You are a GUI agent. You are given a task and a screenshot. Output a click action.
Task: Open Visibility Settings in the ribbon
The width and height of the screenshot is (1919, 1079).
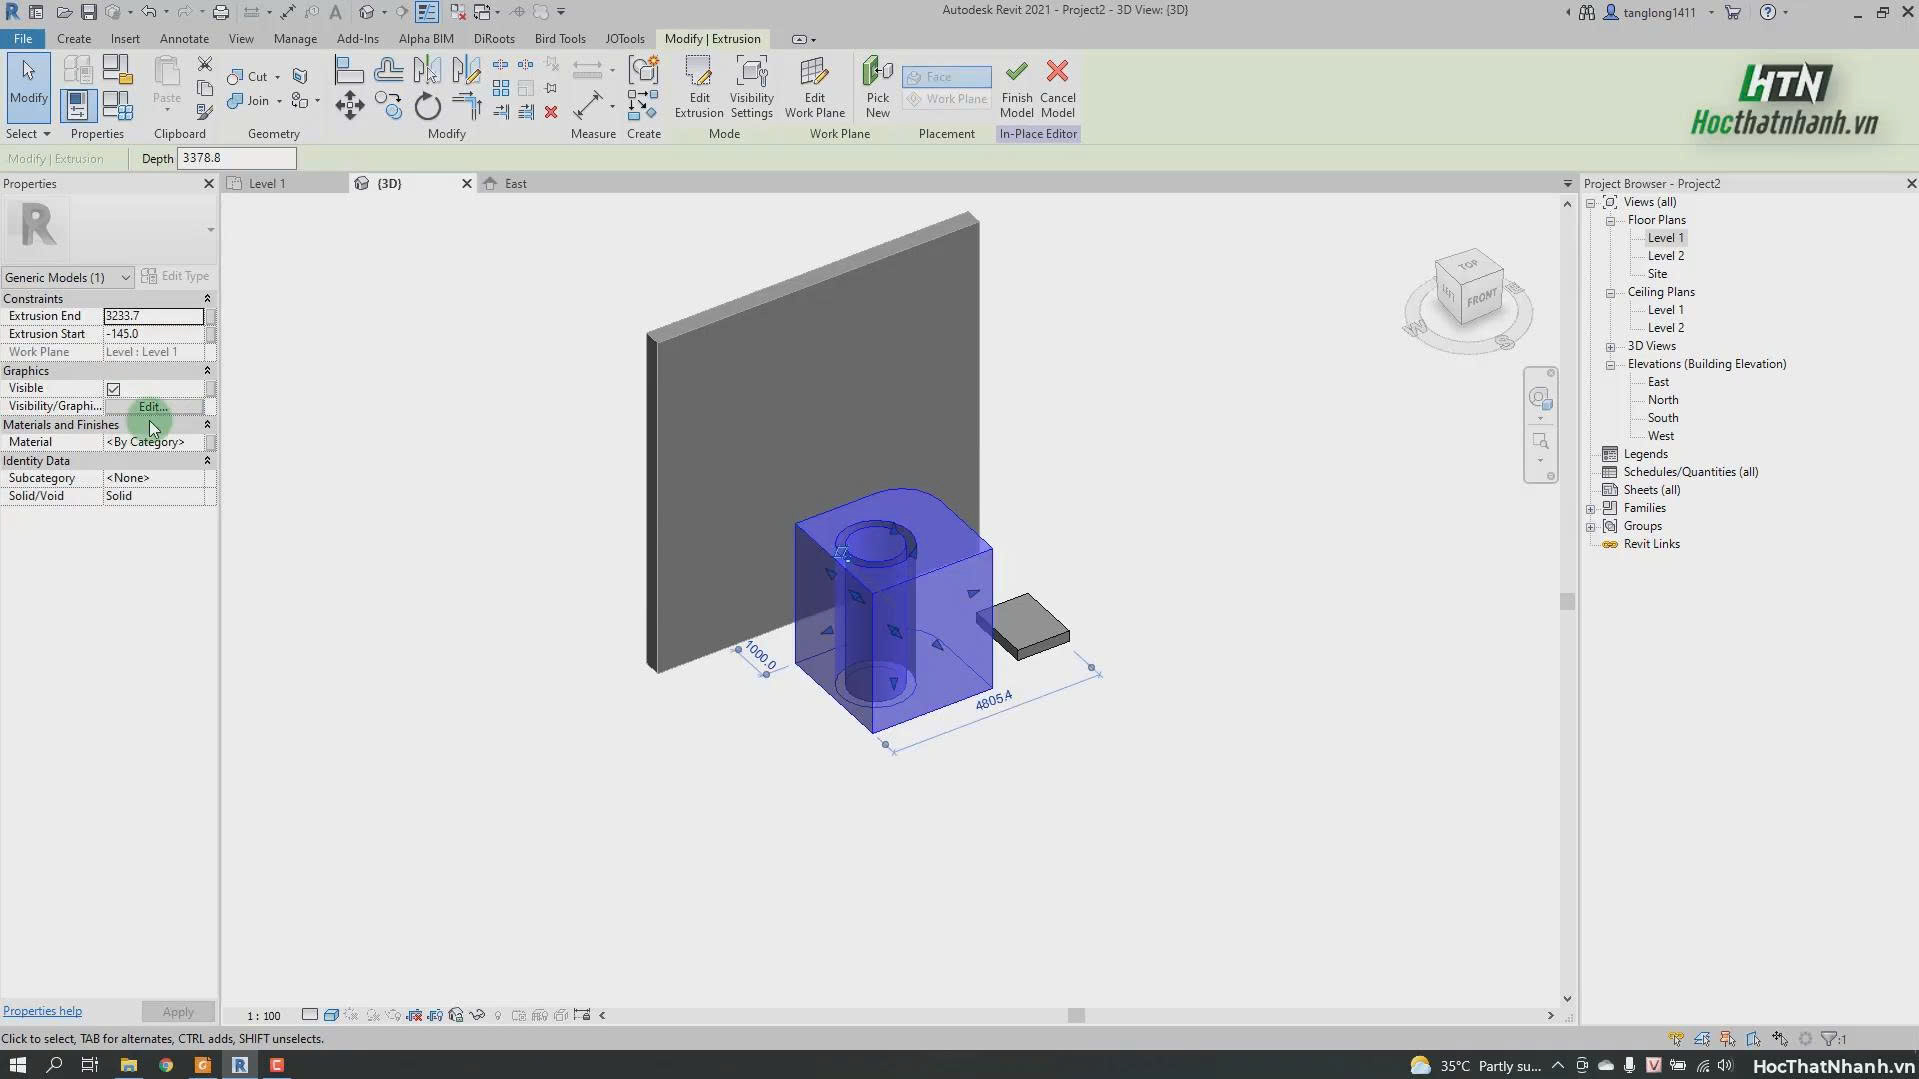tap(751, 87)
